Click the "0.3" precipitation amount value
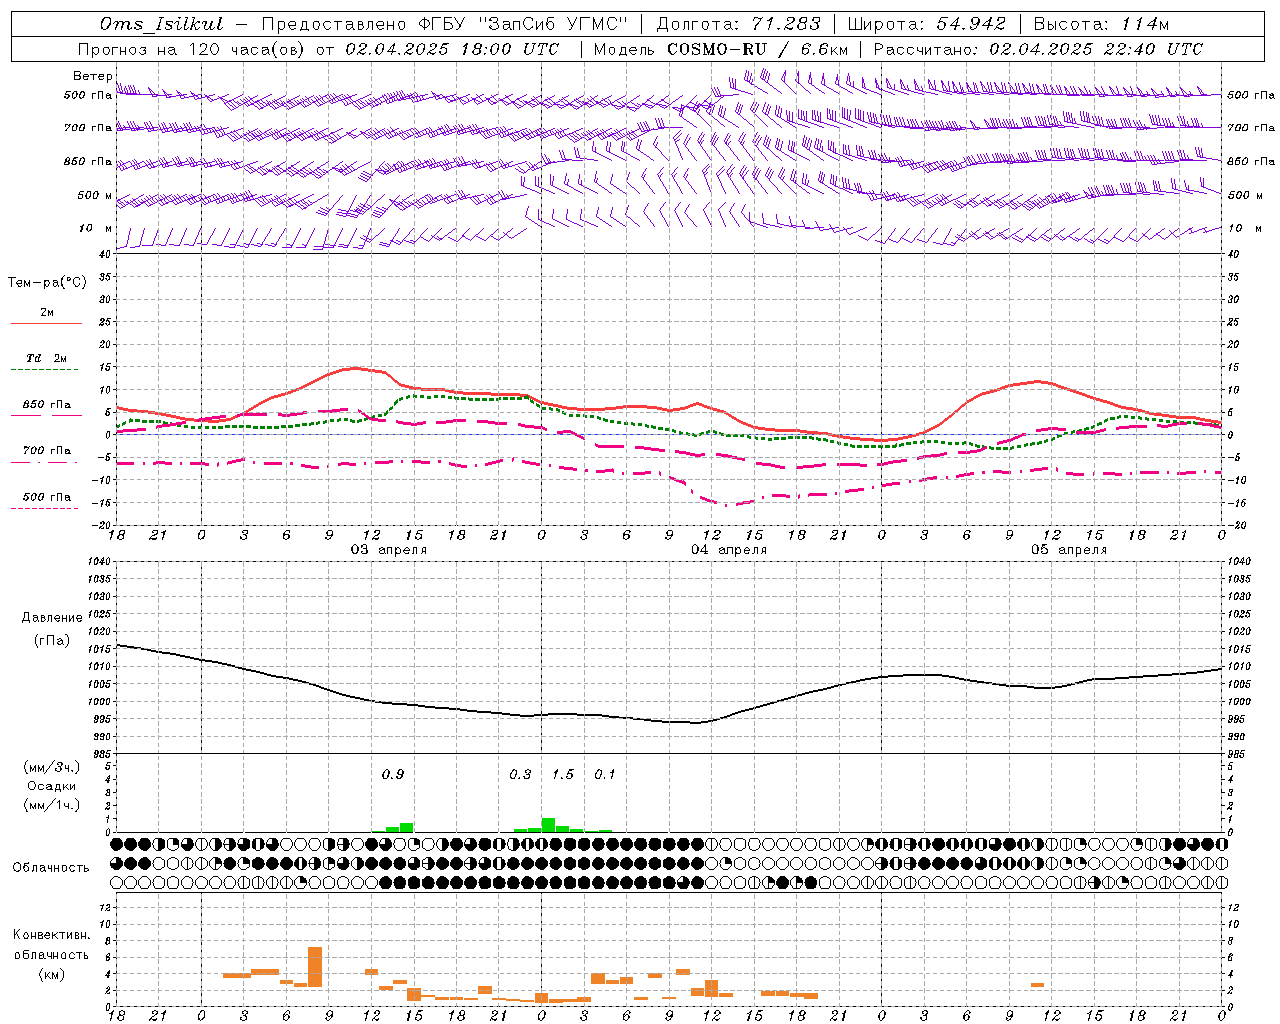Screen dimensions: 1280x1024 (x=520, y=774)
